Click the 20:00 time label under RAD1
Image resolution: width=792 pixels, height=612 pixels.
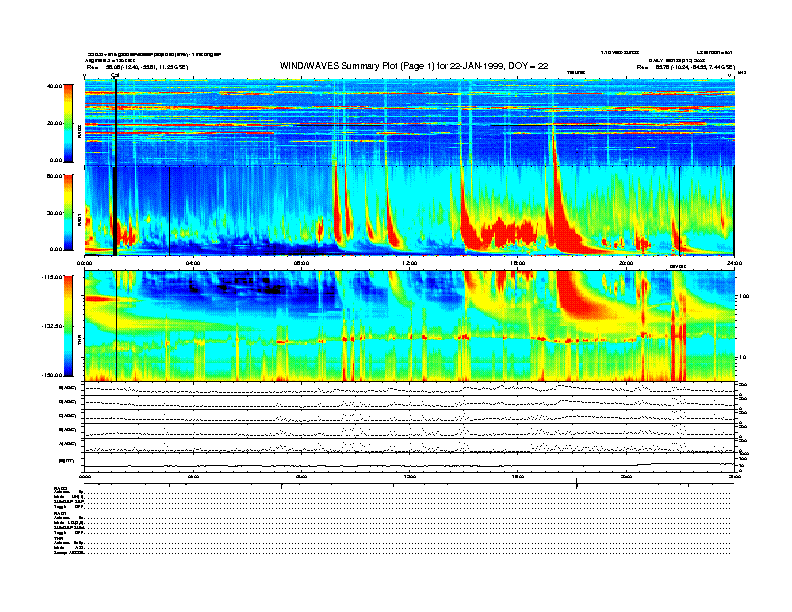626,263
